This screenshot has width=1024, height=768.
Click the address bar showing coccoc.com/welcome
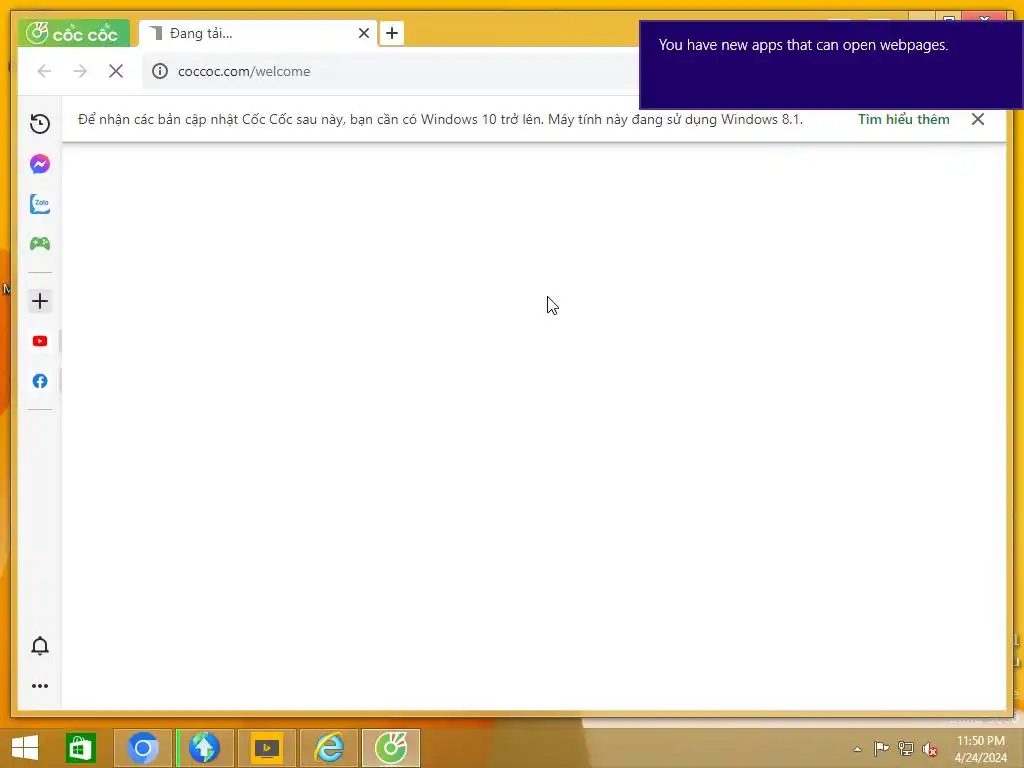point(392,71)
